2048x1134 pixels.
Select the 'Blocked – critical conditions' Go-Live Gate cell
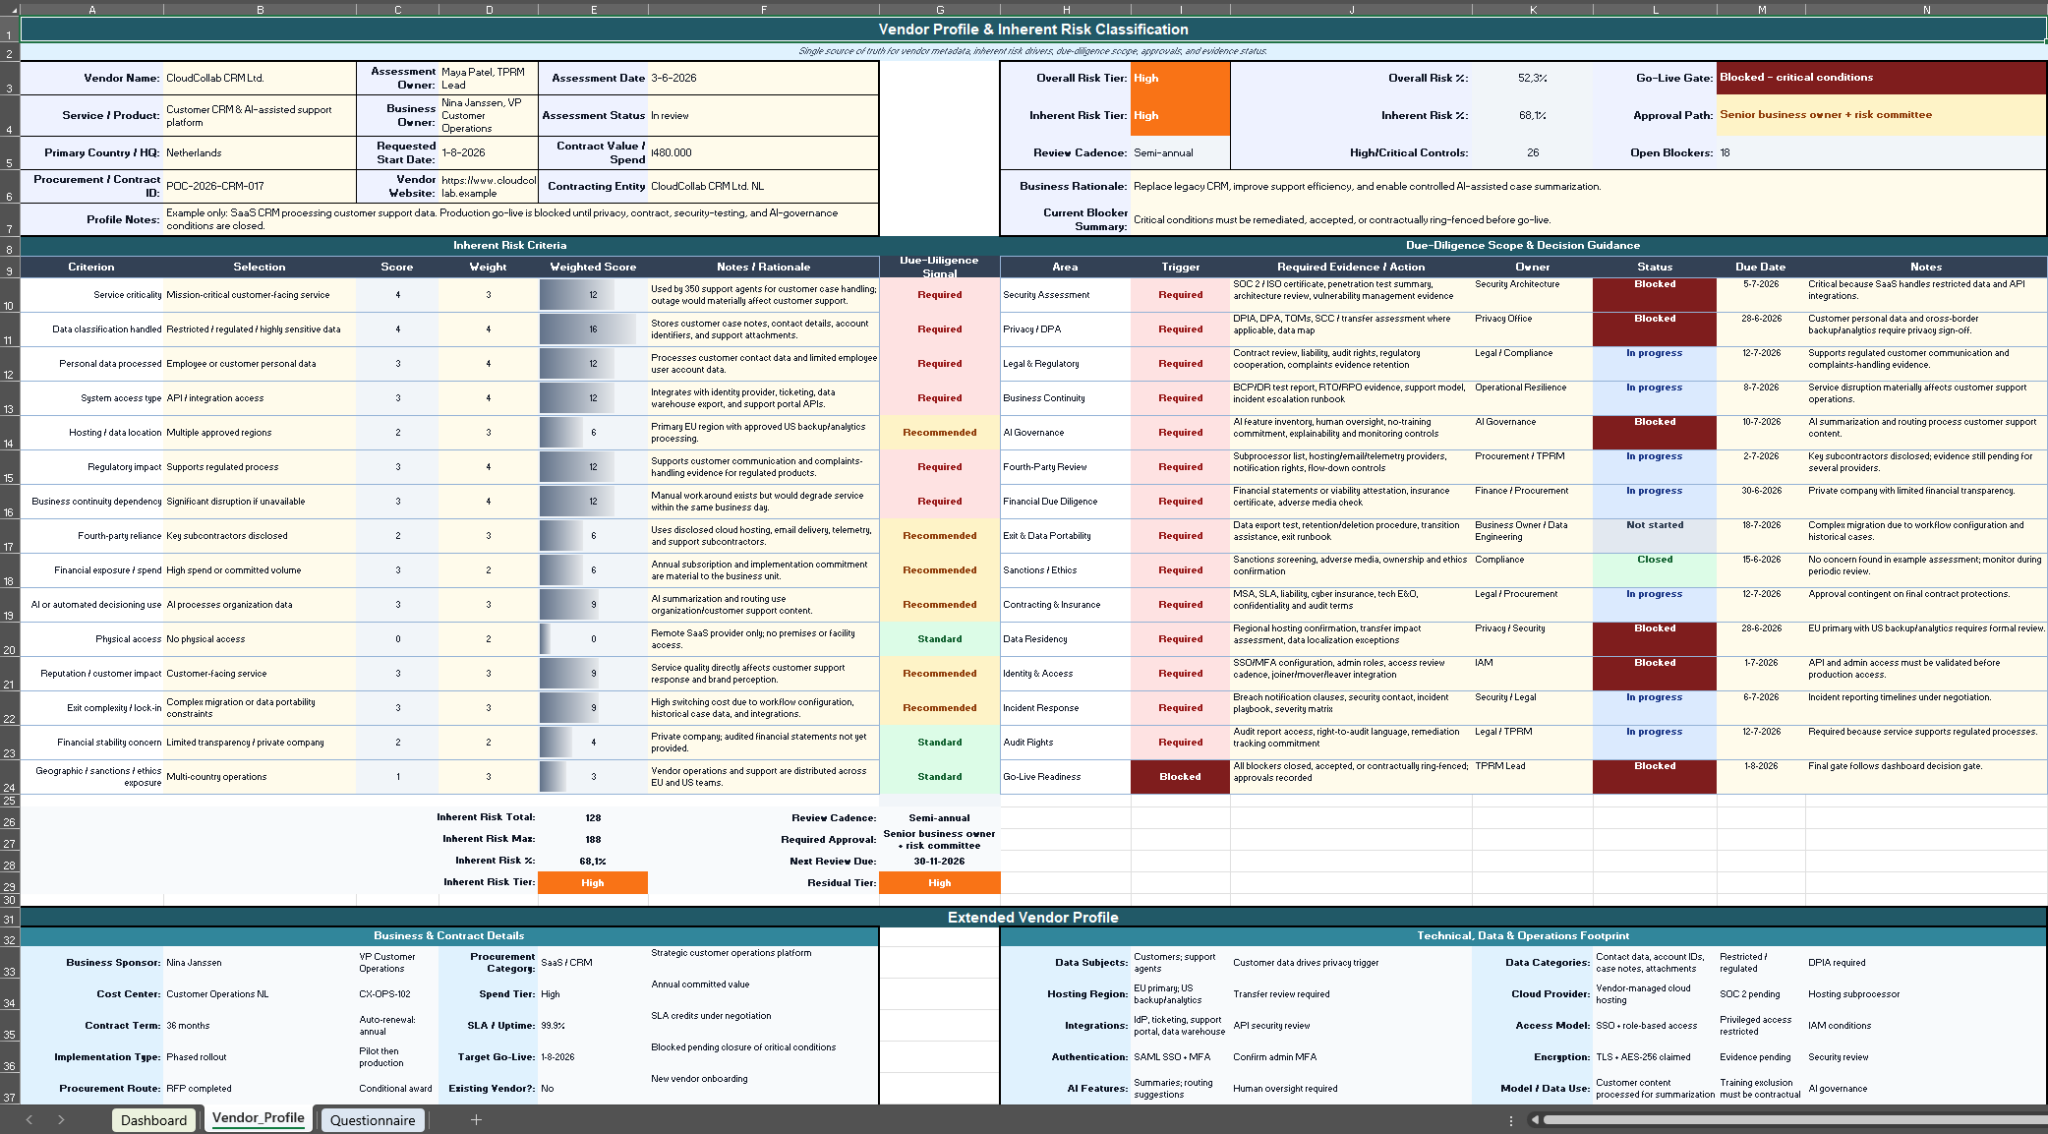(1881, 78)
